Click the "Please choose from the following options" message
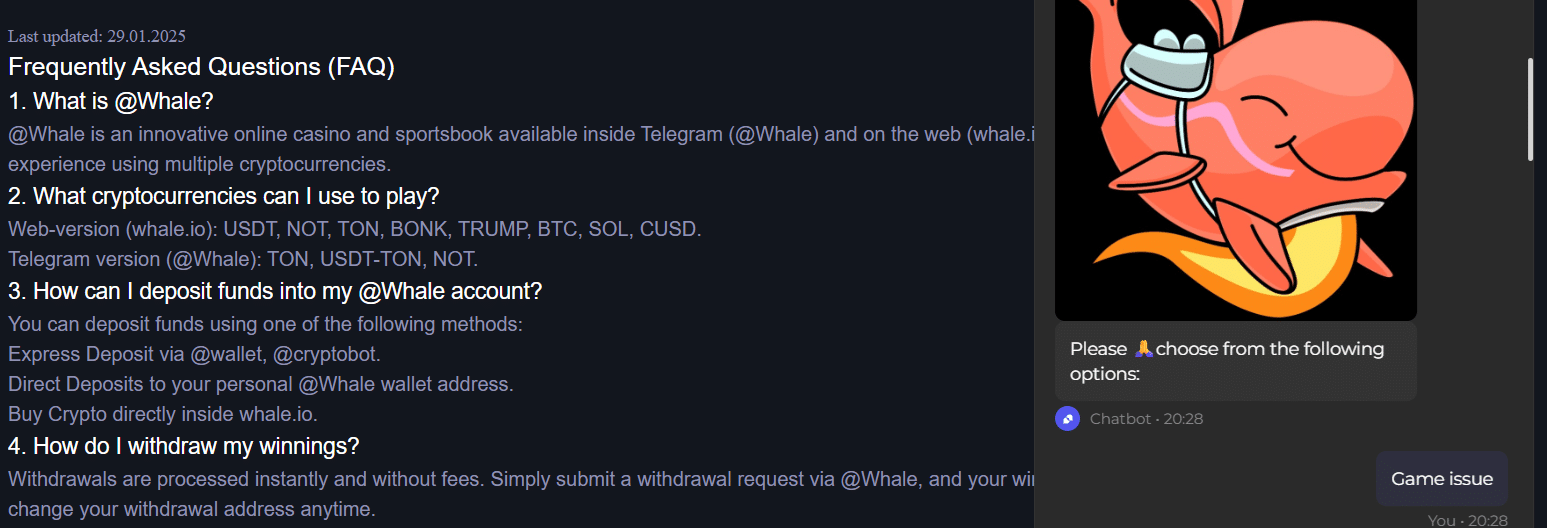Viewport: 1547px width, 528px height. [1235, 361]
